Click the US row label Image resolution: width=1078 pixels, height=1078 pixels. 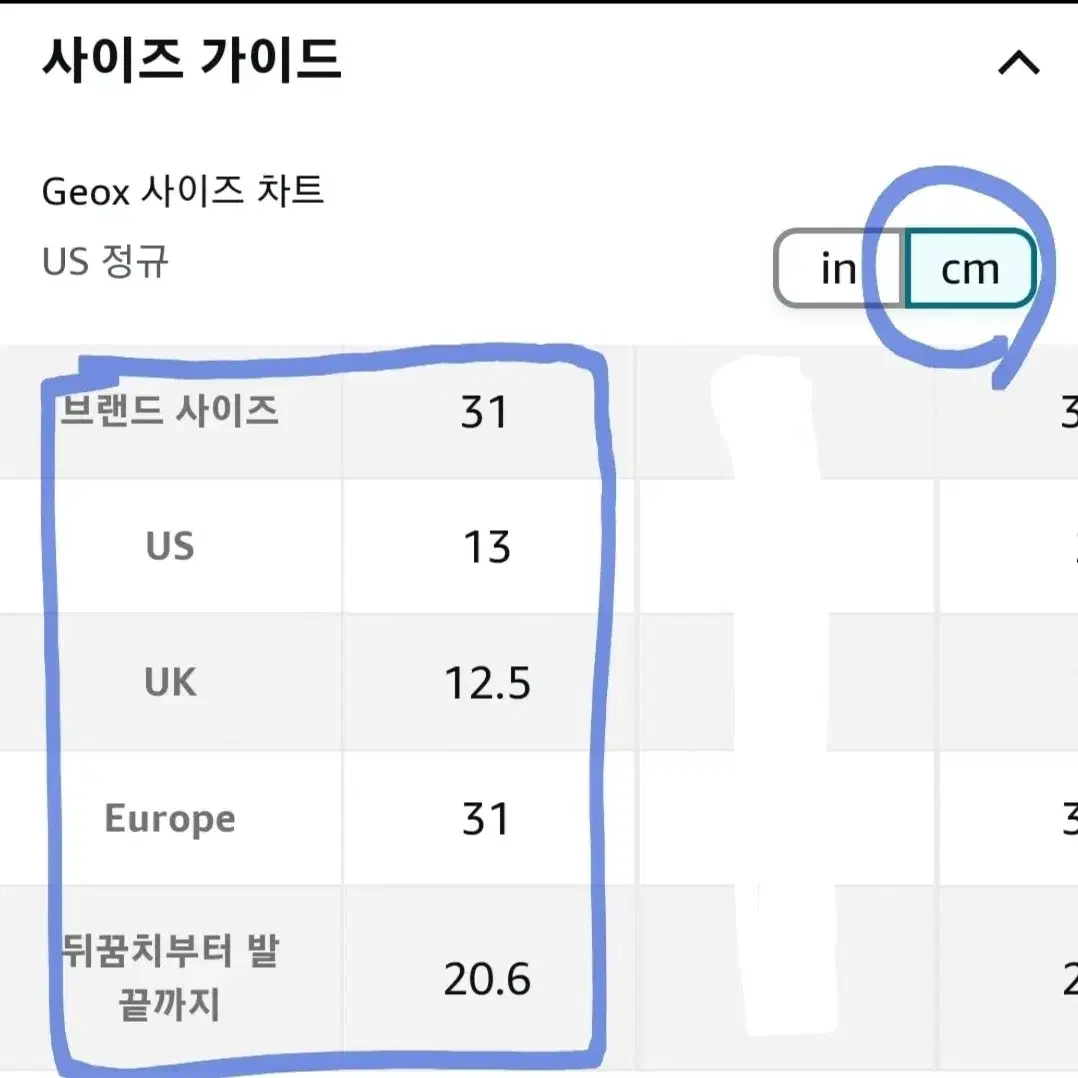[170, 546]
